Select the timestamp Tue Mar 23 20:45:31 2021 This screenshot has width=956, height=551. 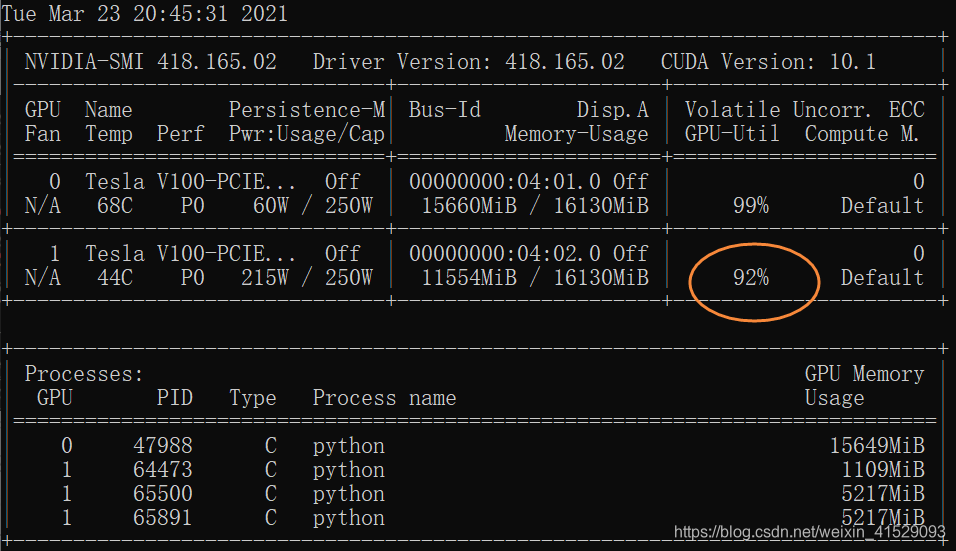tap(144, 13)
